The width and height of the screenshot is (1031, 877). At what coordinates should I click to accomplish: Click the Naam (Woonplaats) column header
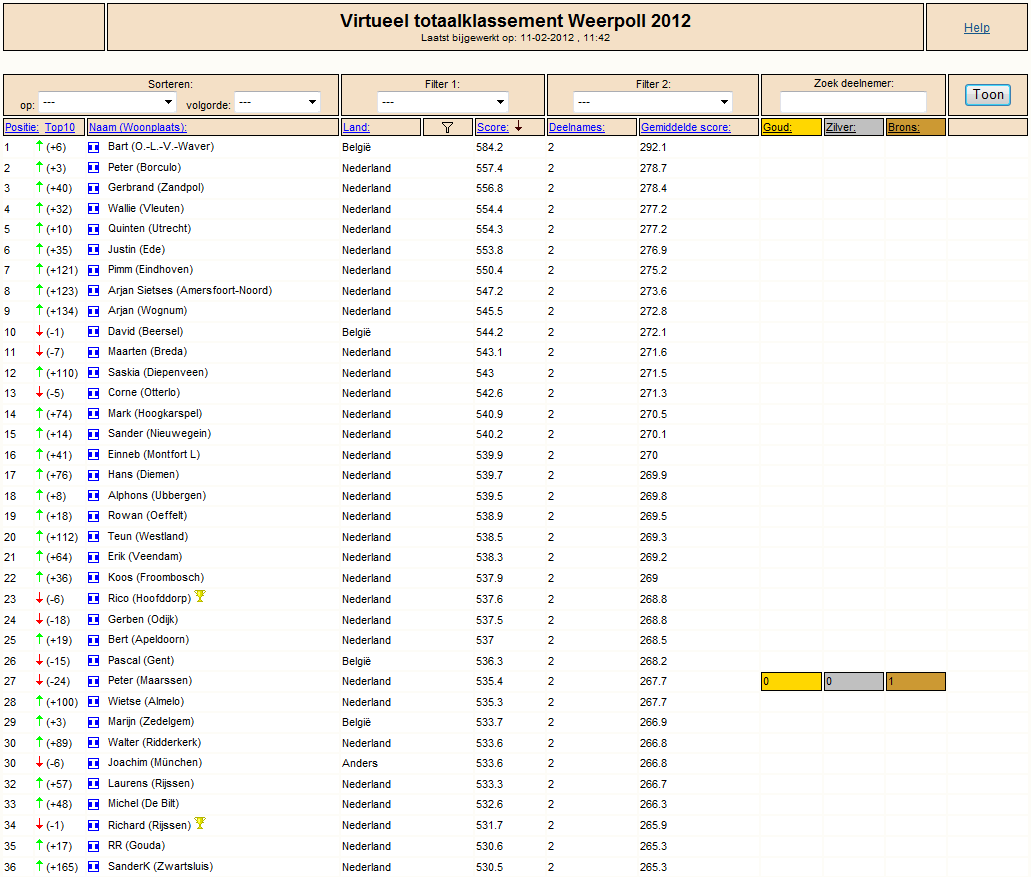138,128
